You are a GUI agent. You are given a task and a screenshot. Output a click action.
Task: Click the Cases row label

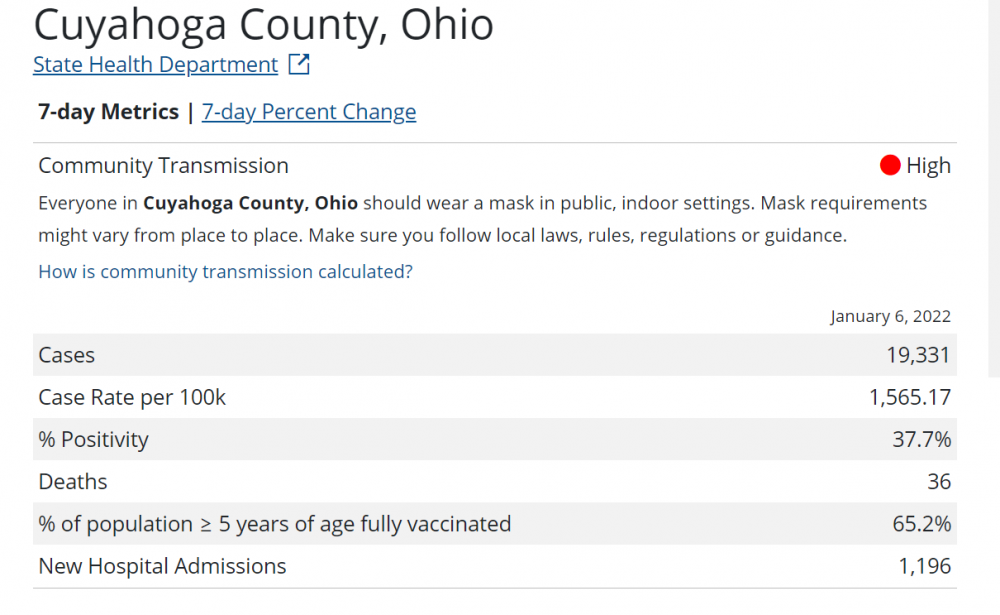[x=67, y=355]
